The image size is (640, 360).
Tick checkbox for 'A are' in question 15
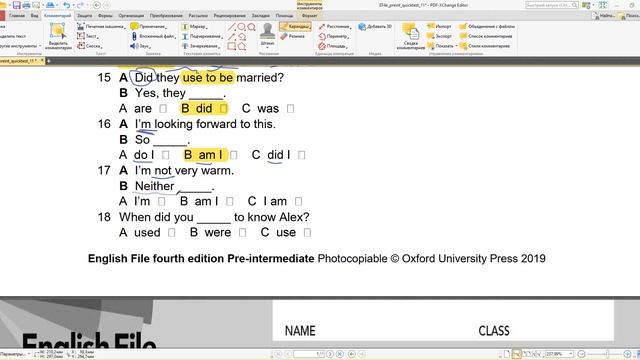(x=163, y=109)
